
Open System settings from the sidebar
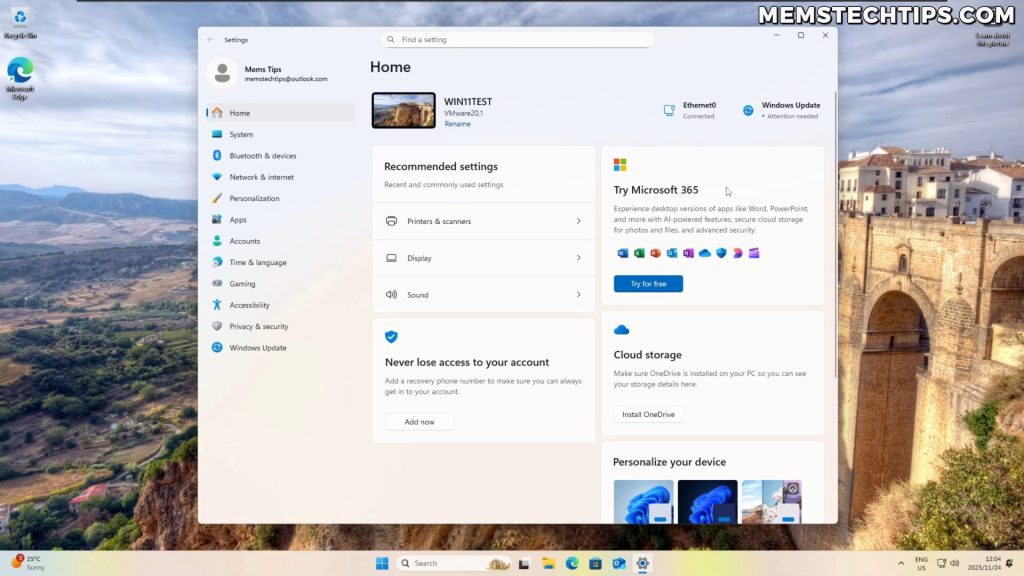click(x=243, y=134)
